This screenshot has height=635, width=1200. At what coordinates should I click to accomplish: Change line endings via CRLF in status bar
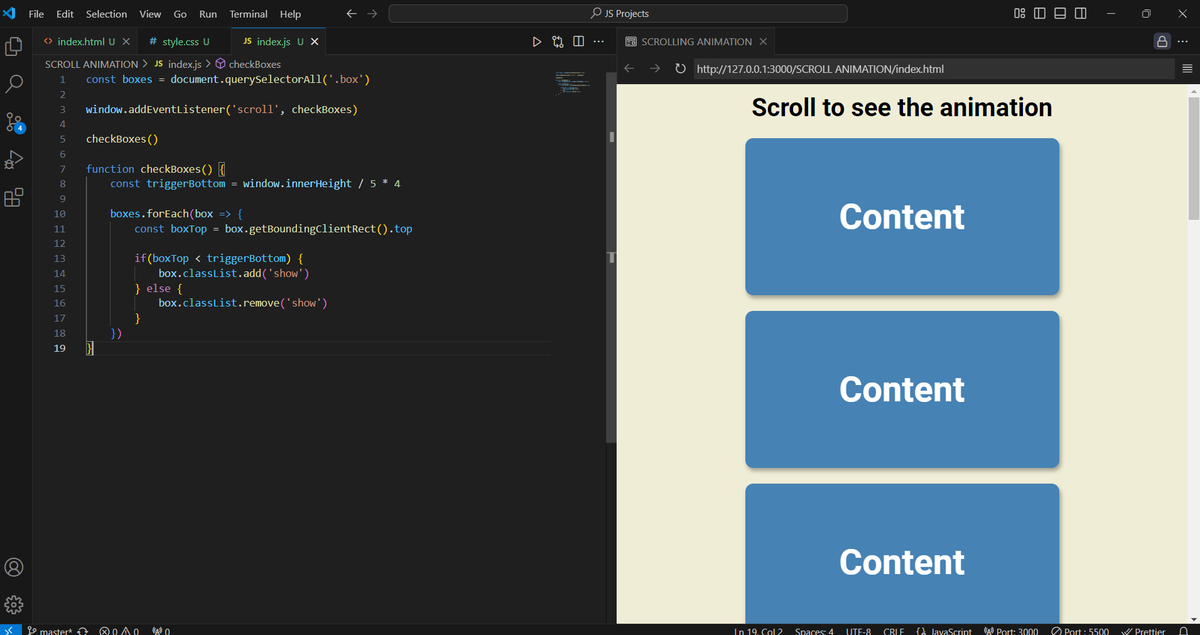click(895, 631)
